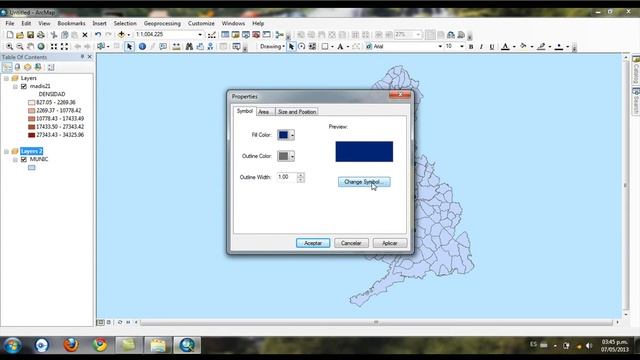Viewport: 640px width, 360px height.
Task: Click the MUNIC layer symbol swatch
Action: point(32,168)
